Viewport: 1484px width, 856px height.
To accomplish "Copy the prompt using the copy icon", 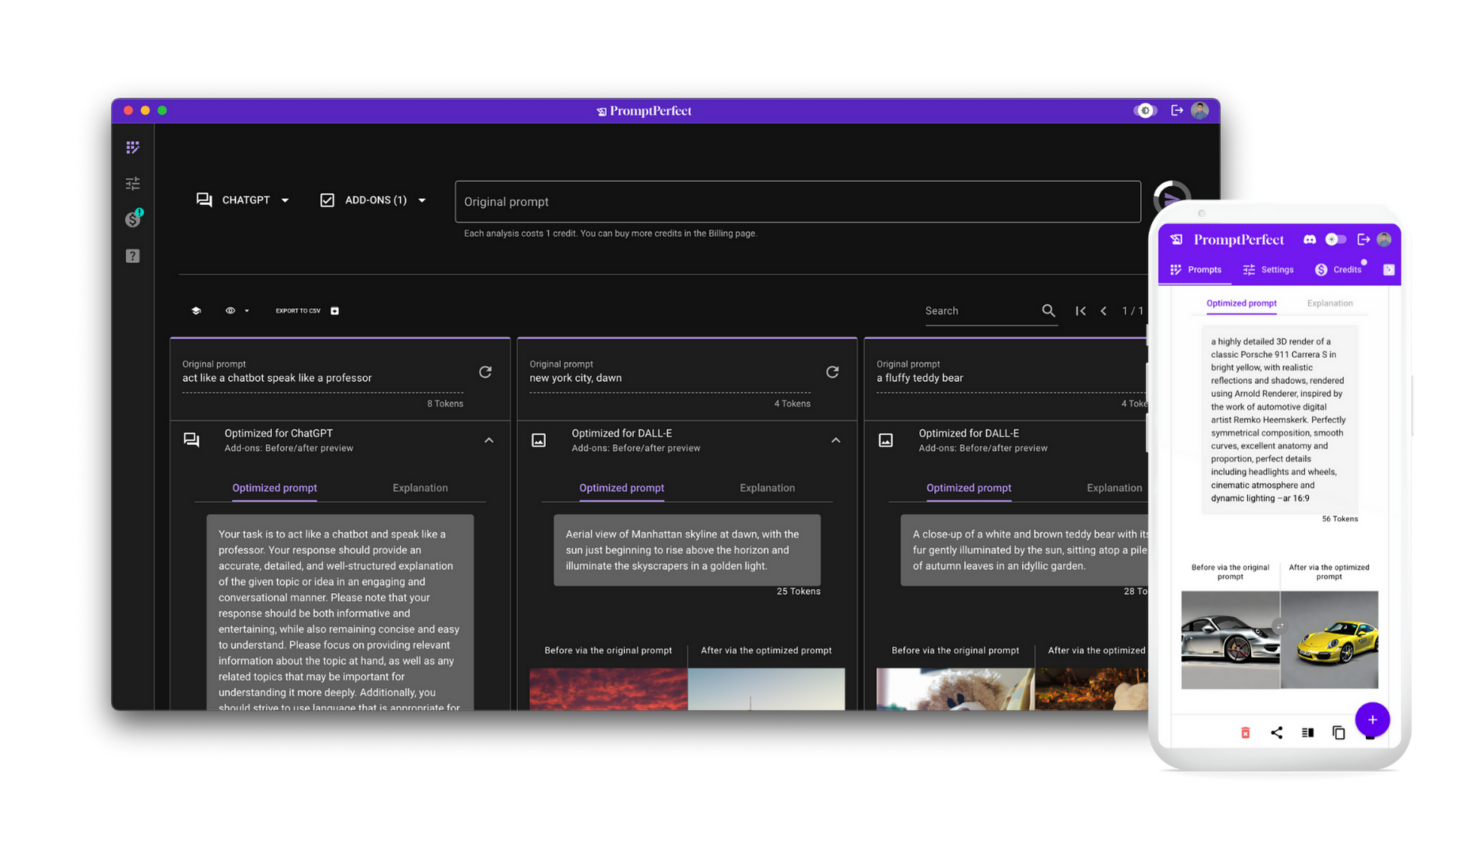I will [1339, 732].
